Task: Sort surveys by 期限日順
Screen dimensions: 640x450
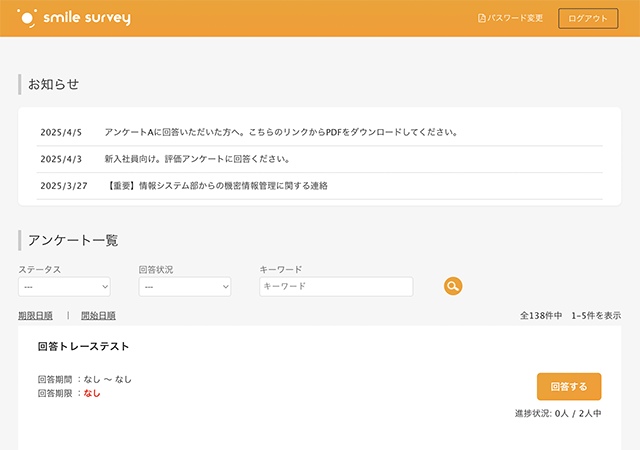Action: (36, 316)
